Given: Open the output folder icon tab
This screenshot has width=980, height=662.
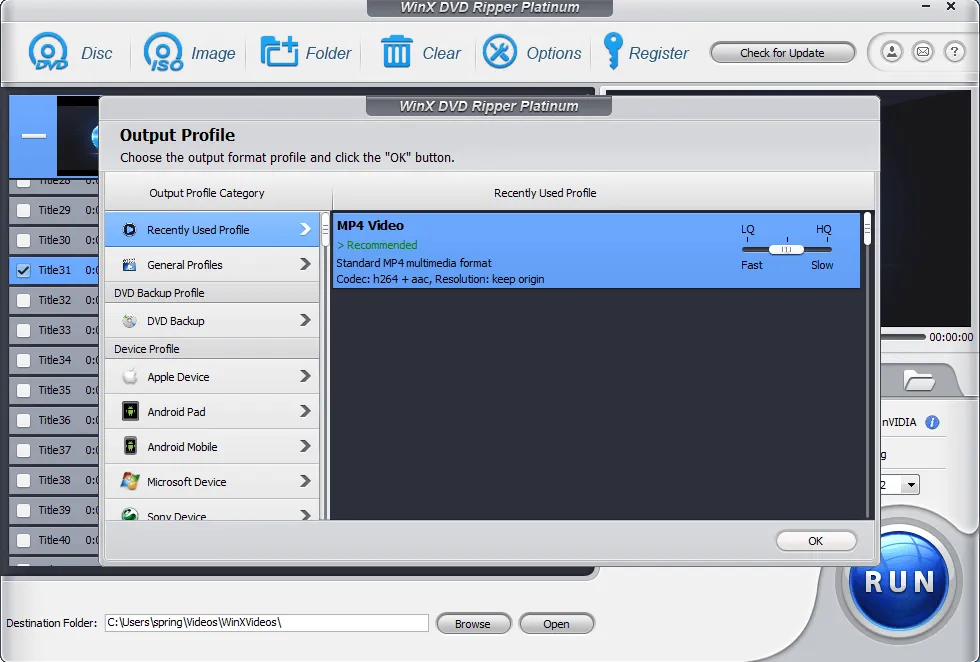Looking at the screenshot, I should pos(918,380).
